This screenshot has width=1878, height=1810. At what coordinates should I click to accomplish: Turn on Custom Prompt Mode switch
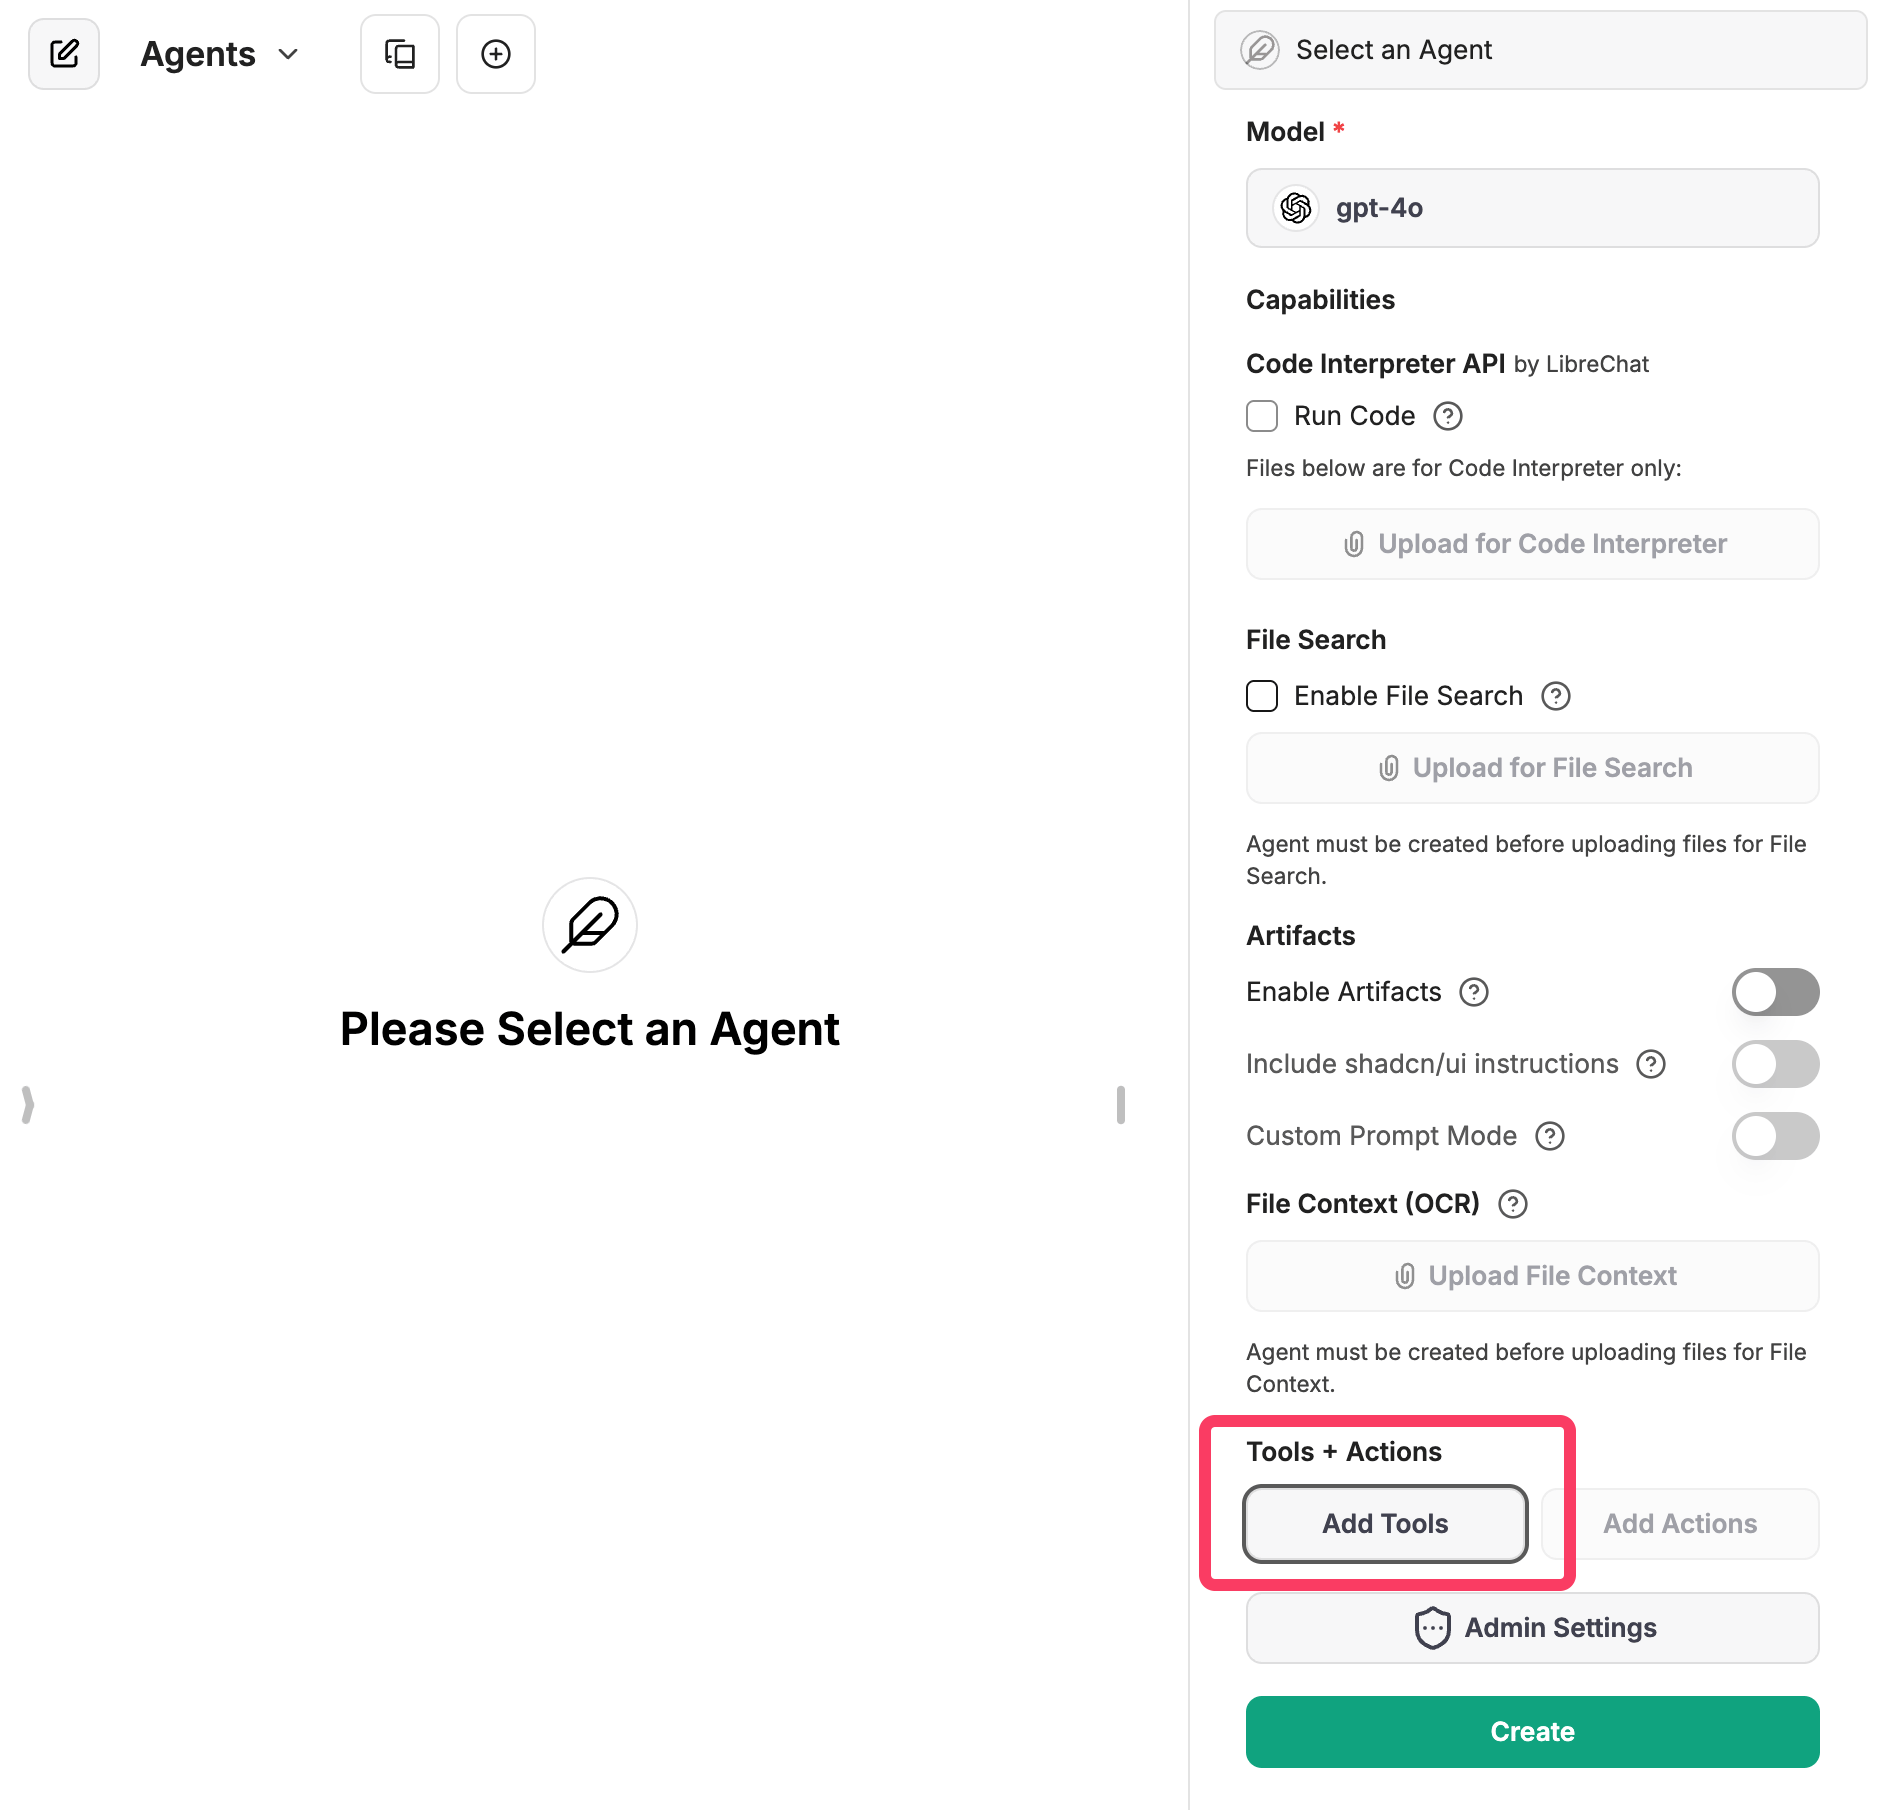point(1775,1136)
